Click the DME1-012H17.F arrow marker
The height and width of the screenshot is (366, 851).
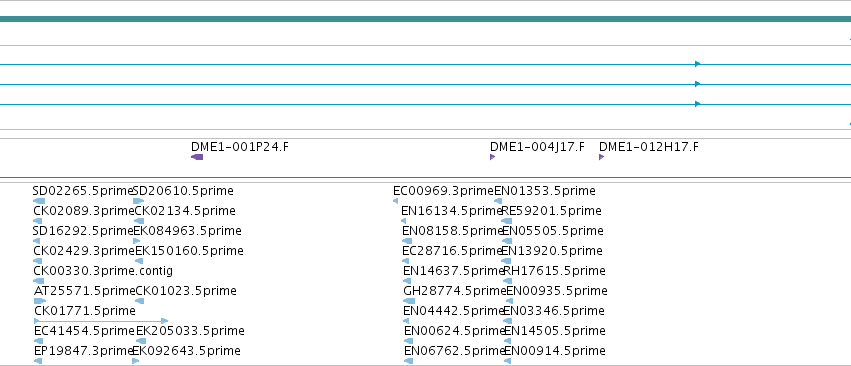click(601, 157)
